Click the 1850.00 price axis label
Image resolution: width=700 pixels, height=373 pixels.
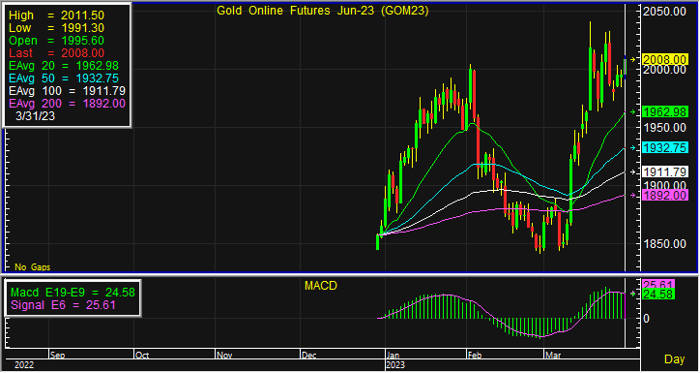click(665, 244)
